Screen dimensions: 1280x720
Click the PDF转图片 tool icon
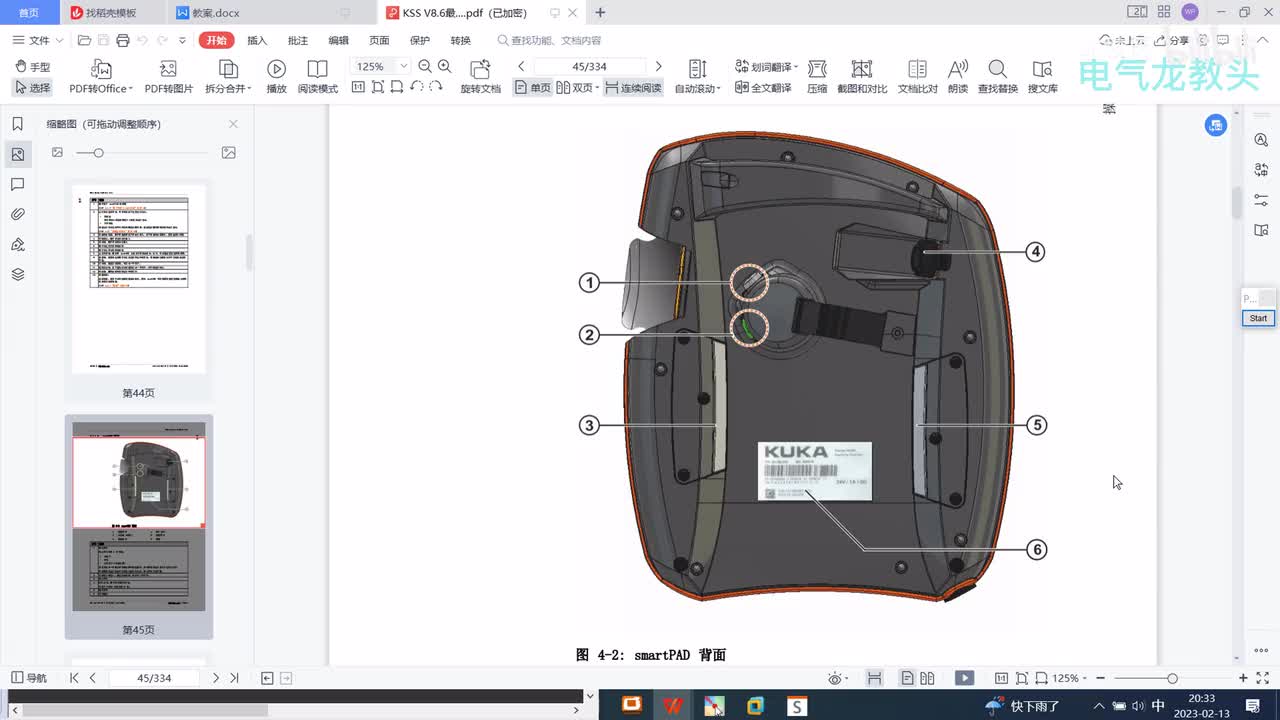point(168,69)
